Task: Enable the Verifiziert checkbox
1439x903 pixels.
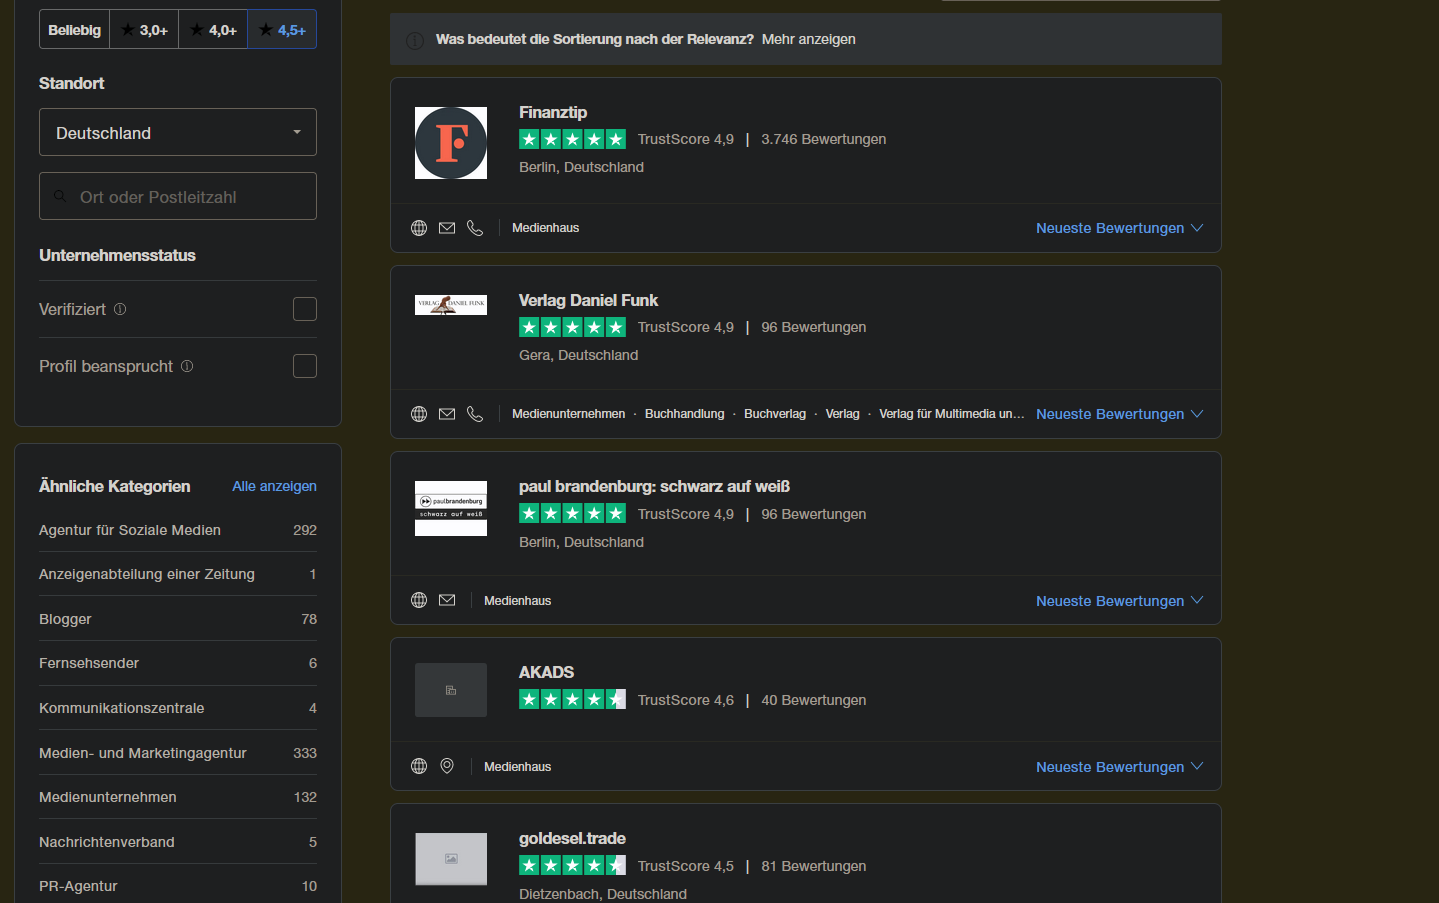Action: [x=305, y=309]
